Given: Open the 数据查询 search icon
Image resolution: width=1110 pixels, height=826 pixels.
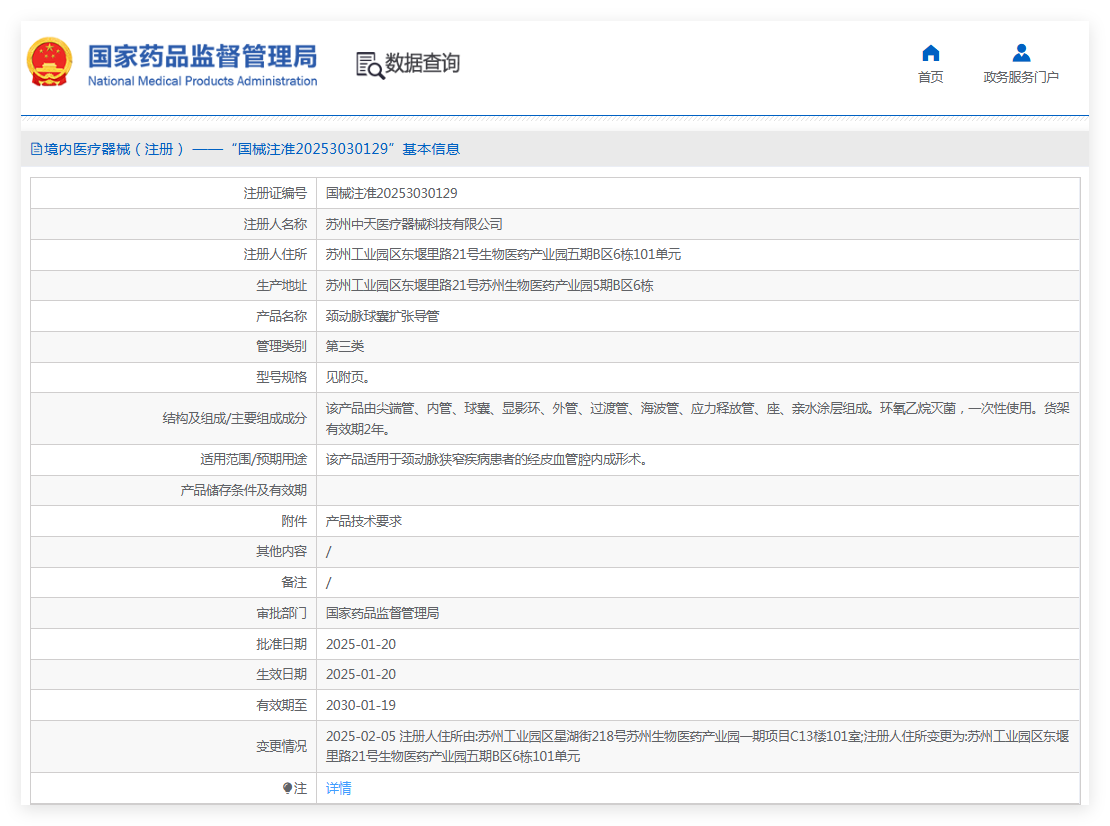Looking at the screenshot, I should 370,65.
